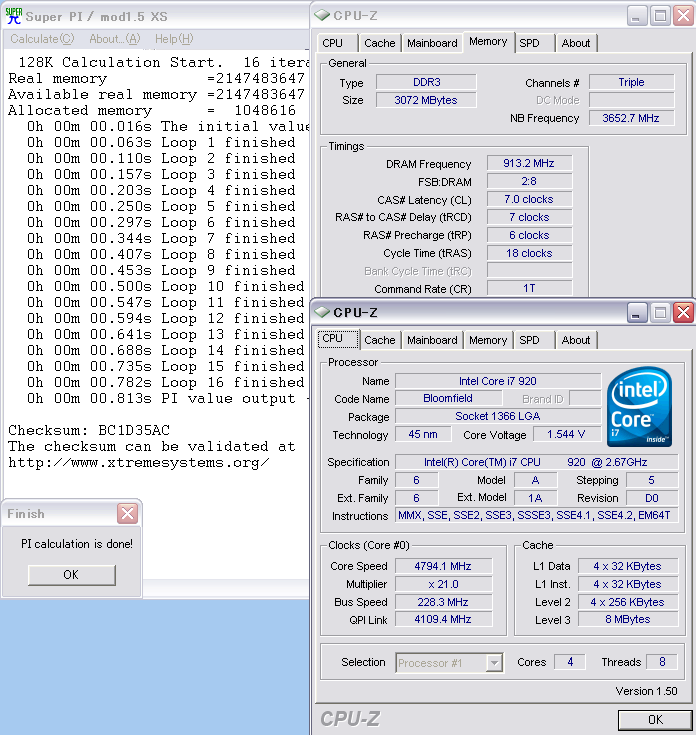This screenshot has height=735, width=696.
Task: Click the Intel Core i7 920 name field
Action: pyautogui.click(x=498, y=381)
